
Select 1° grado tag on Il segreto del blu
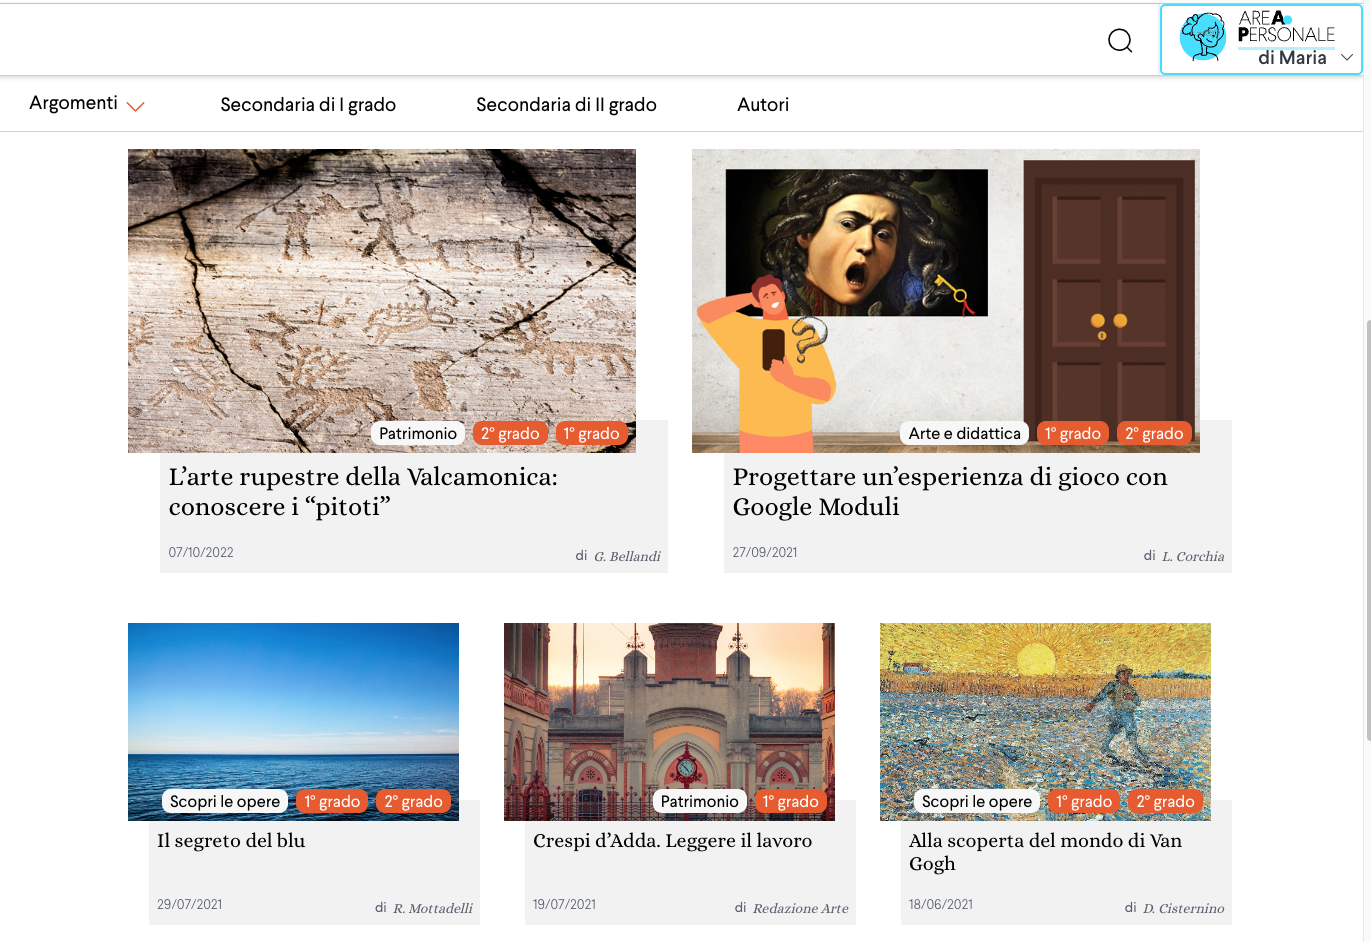click(x=332, y=801)
